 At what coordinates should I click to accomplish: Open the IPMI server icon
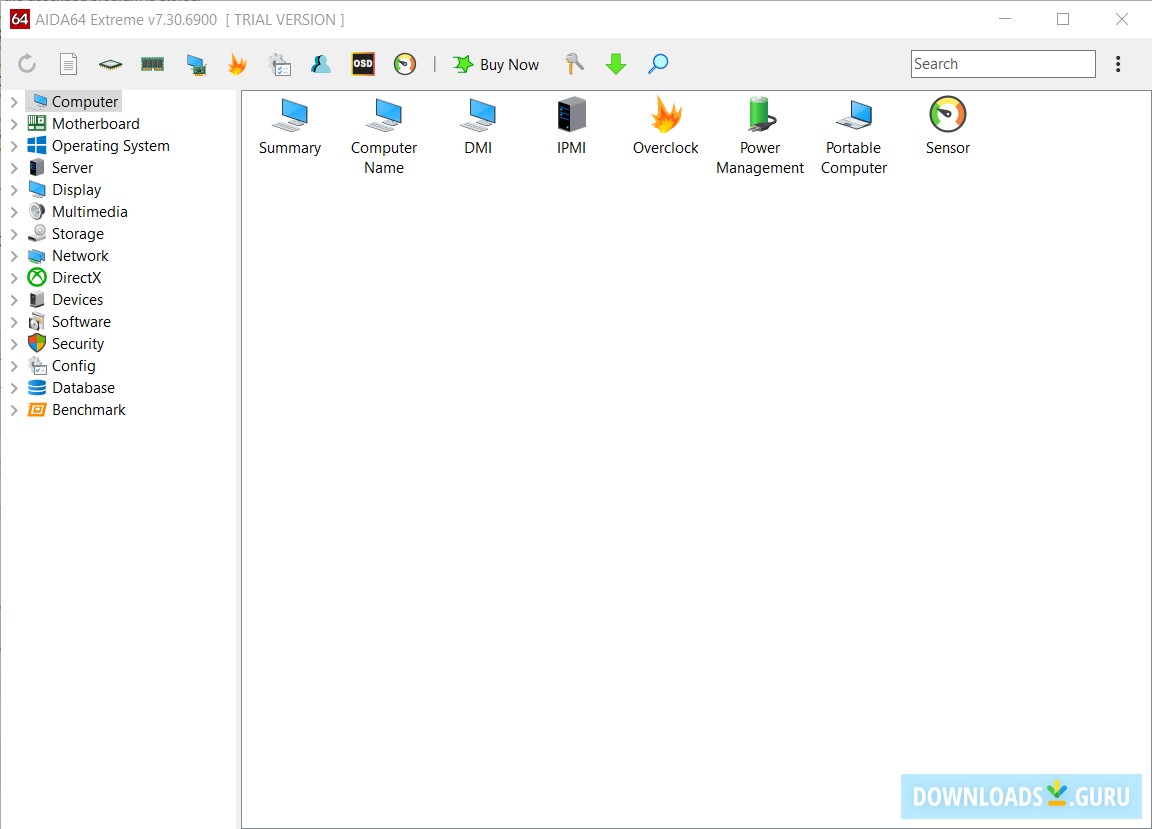tap(572, 126)
